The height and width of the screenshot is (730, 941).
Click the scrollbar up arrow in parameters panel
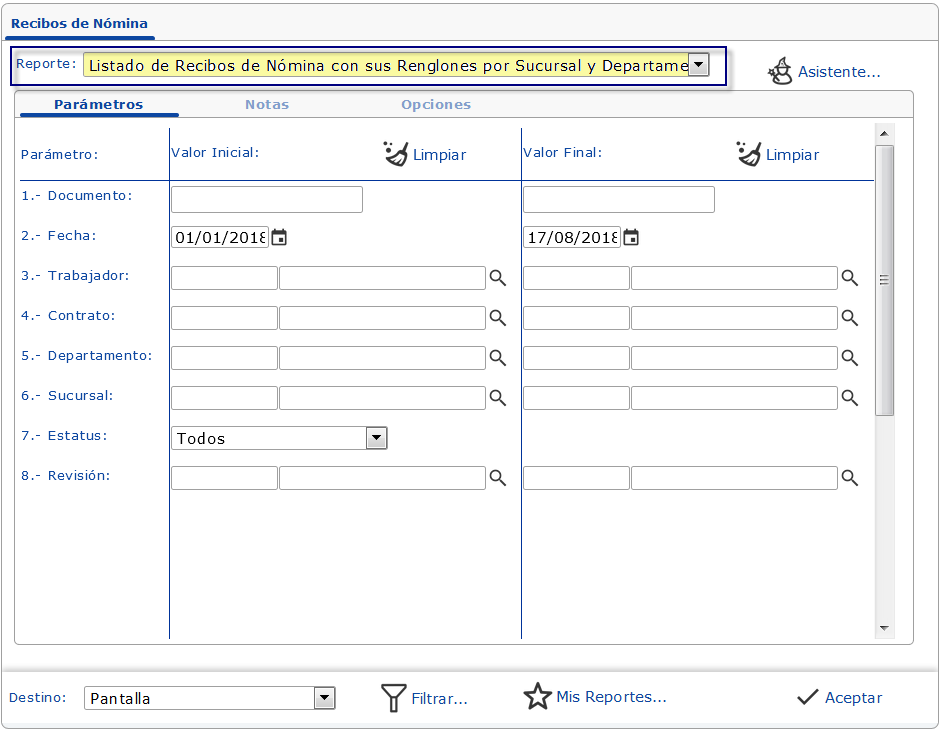[884, 133]
